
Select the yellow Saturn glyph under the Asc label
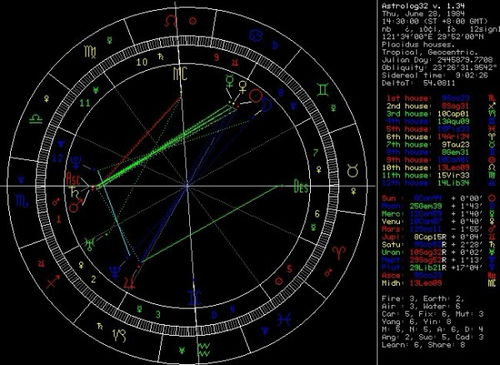click(73, 192)
